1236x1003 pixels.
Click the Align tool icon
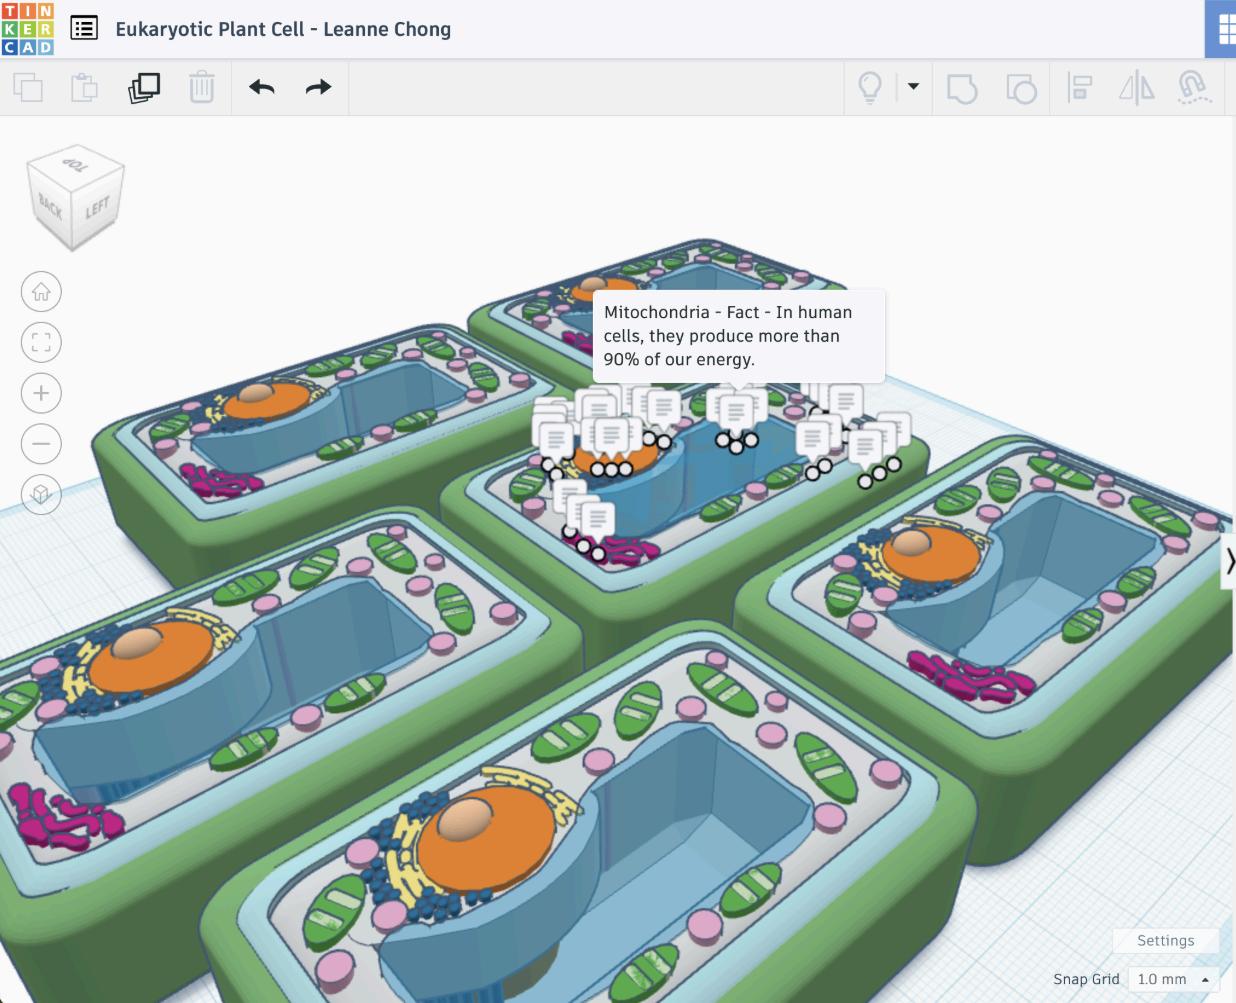pyautogui.click(x=1079, y=87)
